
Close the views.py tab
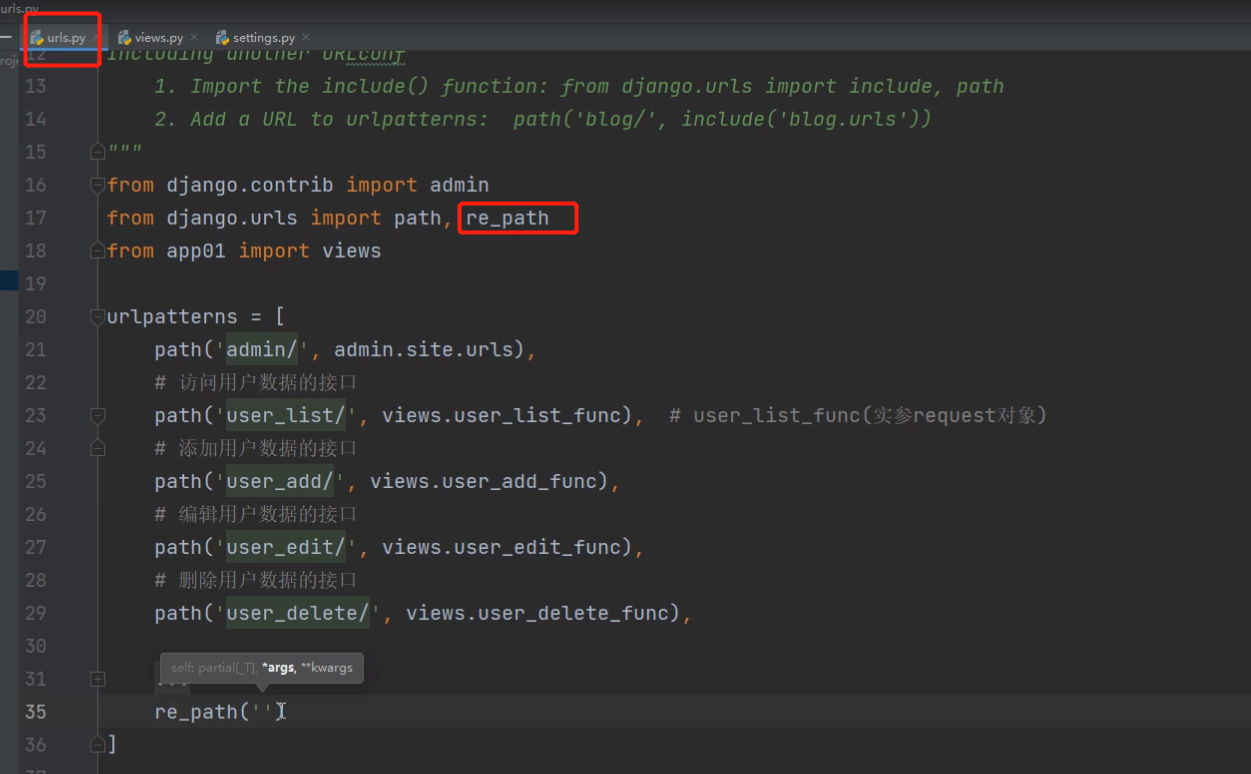[x=194, y=38]
